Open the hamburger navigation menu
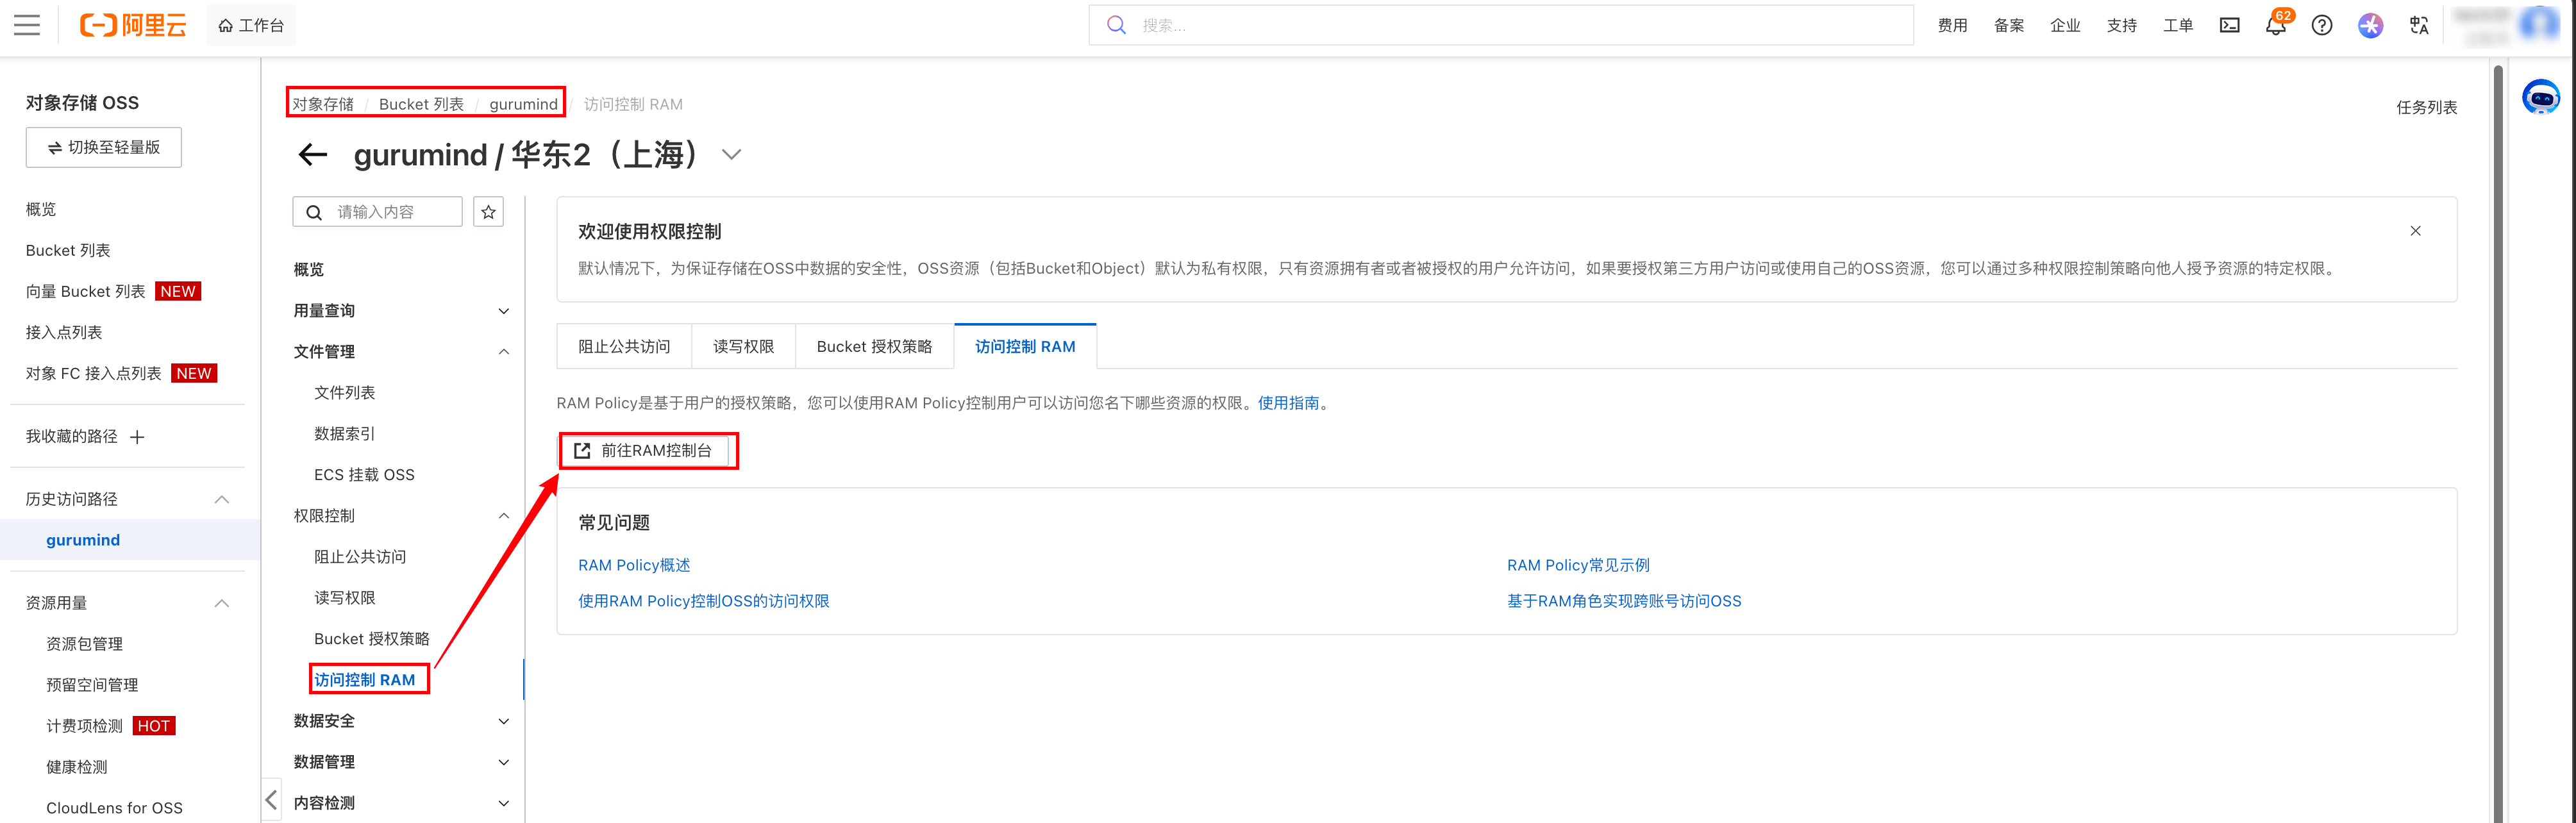 click(27, 25)
